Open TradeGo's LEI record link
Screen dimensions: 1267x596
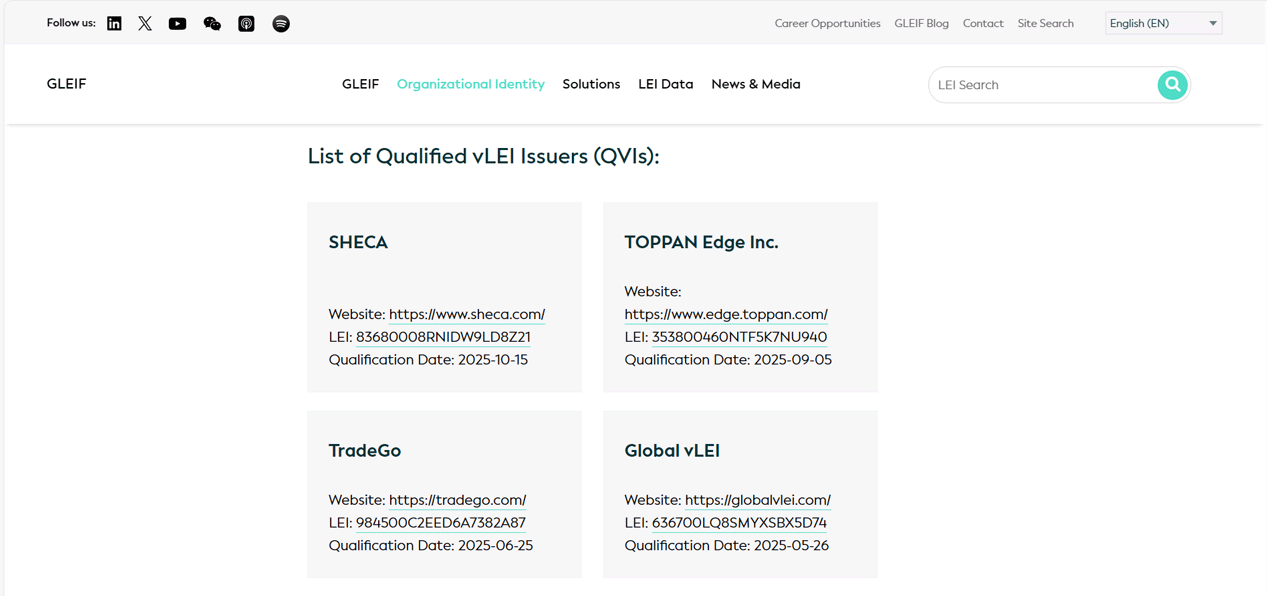click(x=440, y=523)
